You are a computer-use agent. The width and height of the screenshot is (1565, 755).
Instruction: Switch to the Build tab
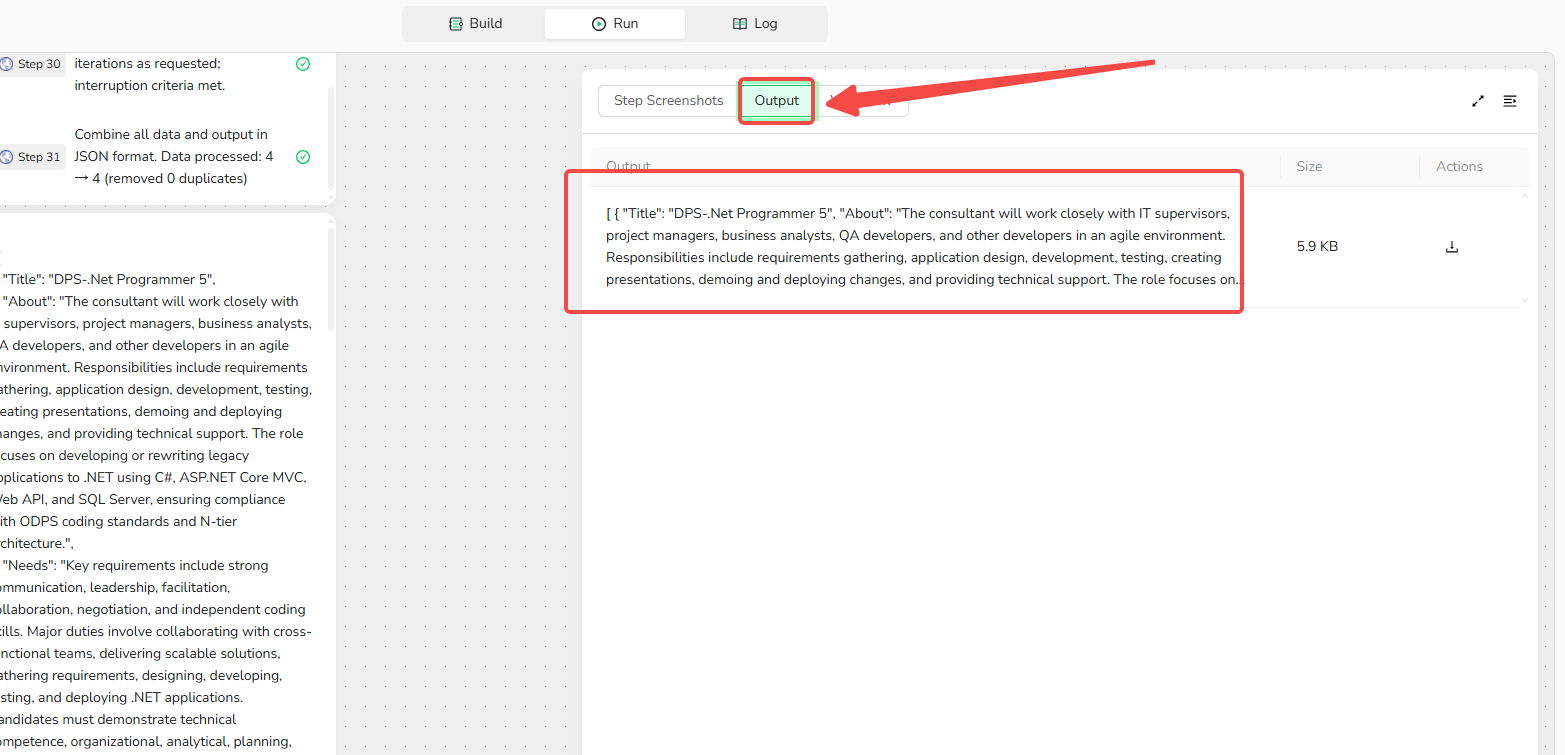tap(475, 24)
